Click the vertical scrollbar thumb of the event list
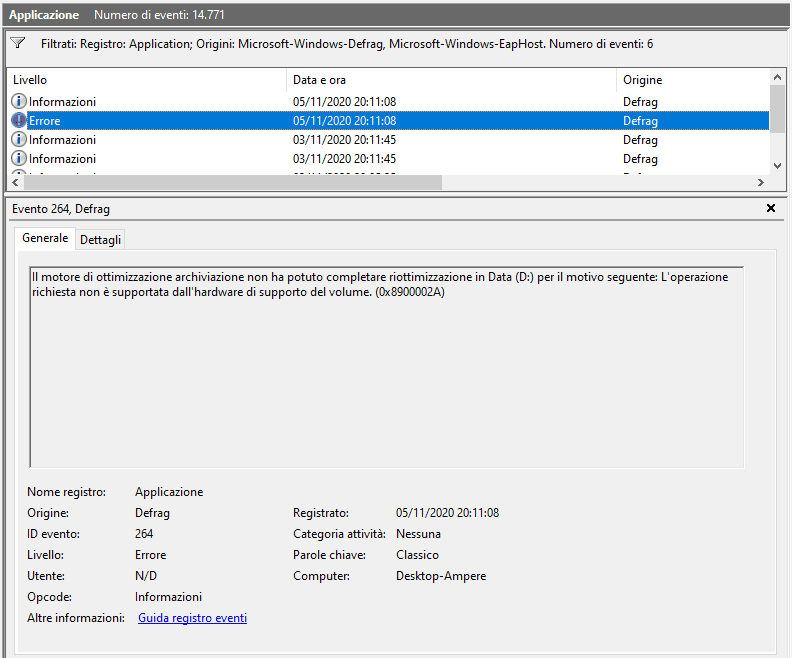 coord(777,108)
